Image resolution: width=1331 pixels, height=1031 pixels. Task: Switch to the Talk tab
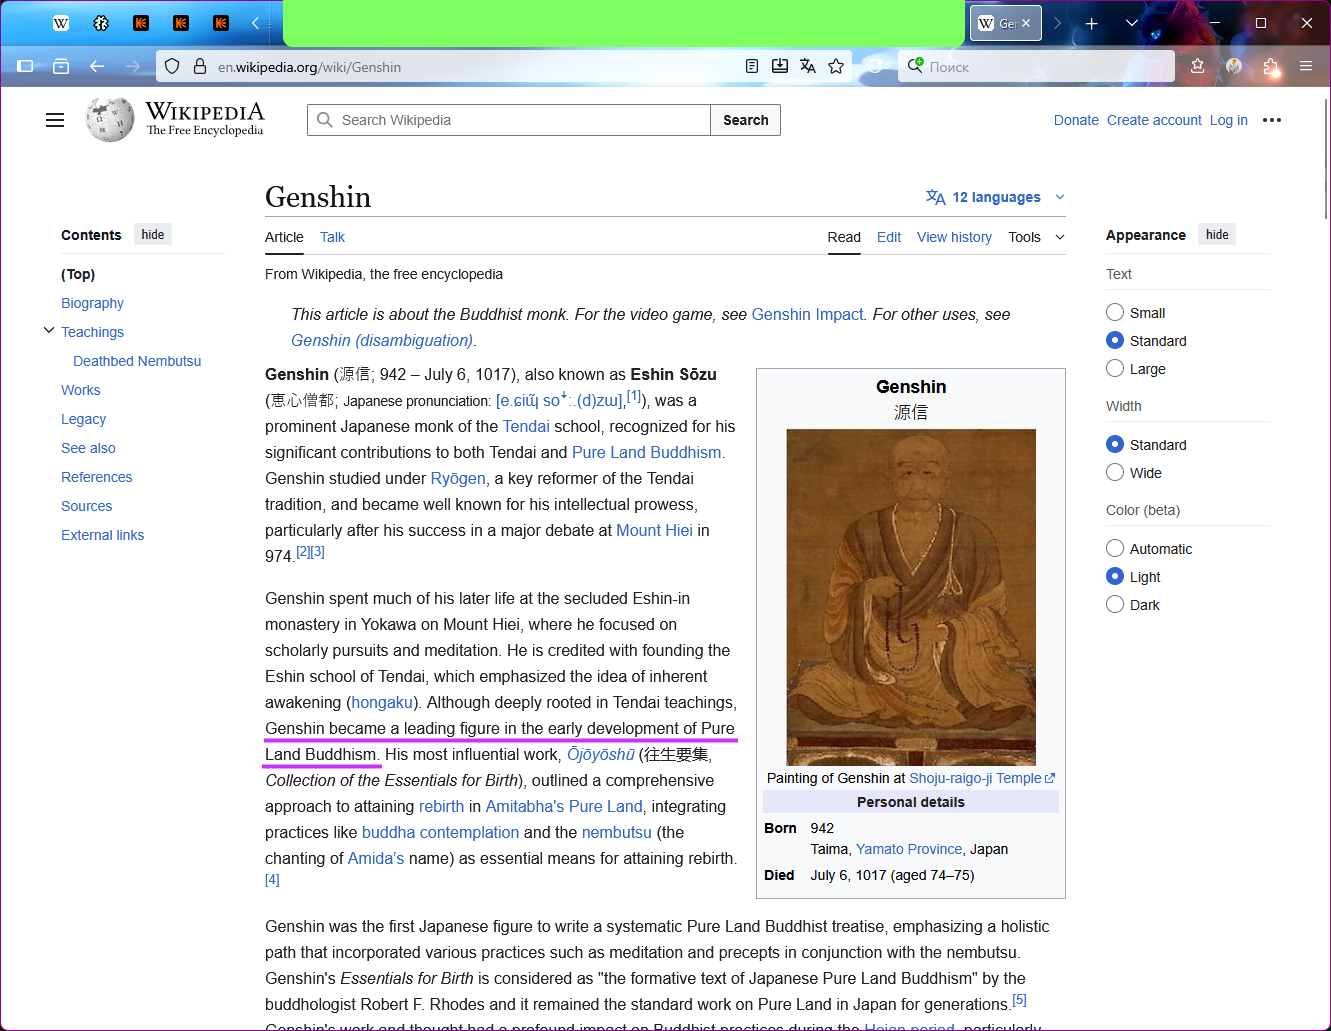pos(332,237)
